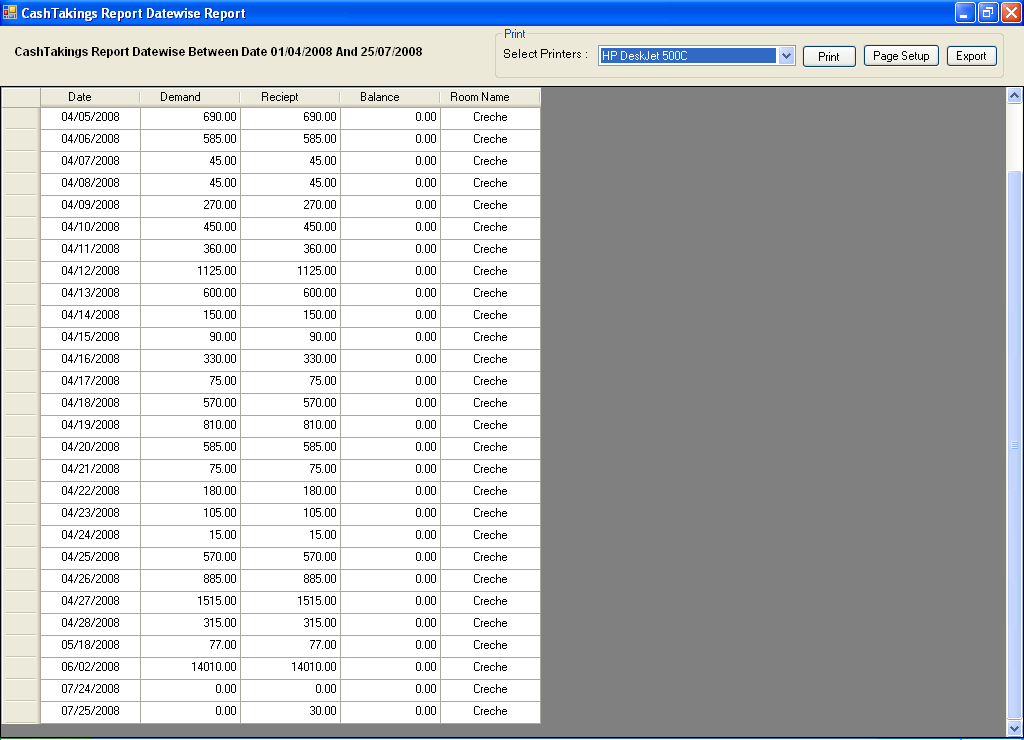The image size is (1024, 740).
Task: Select date cell 04/14/2008
Action: [90, 315]
